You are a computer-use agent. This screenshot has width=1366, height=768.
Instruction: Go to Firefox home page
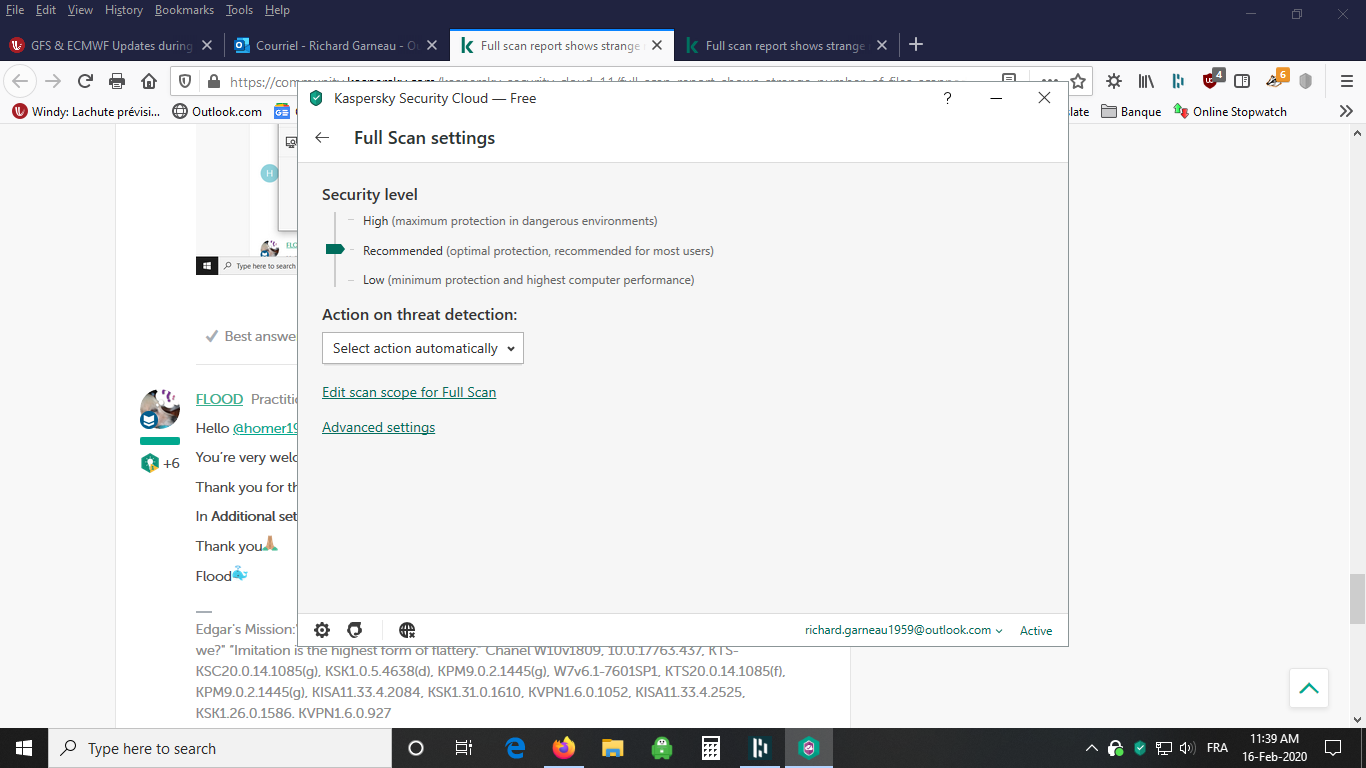click(x=149, y=81)
